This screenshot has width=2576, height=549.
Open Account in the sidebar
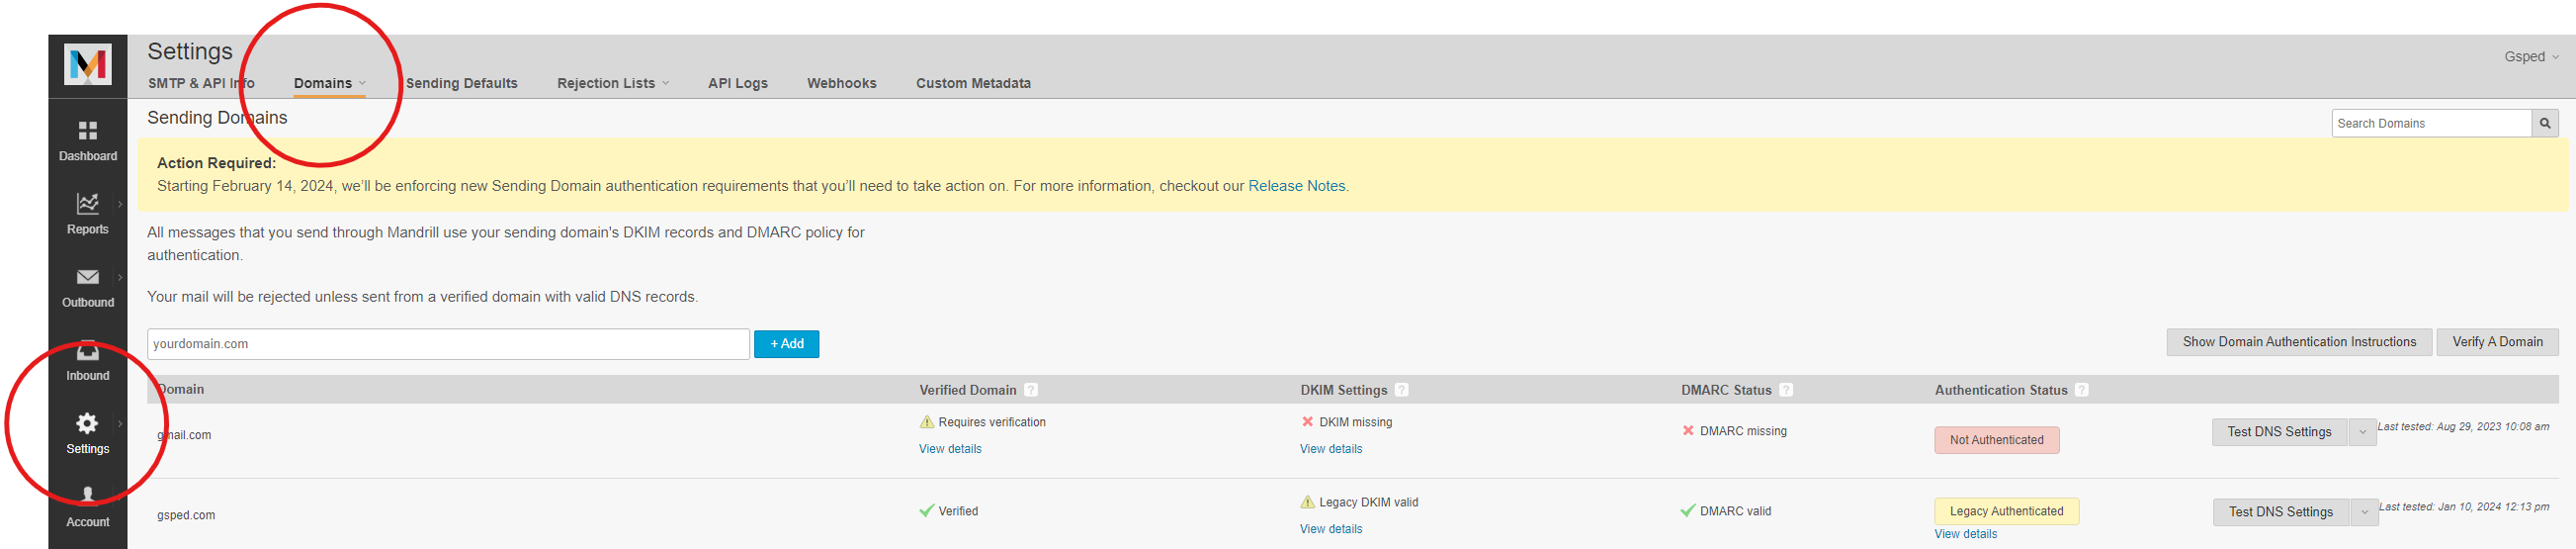click(x=88, y=507)
